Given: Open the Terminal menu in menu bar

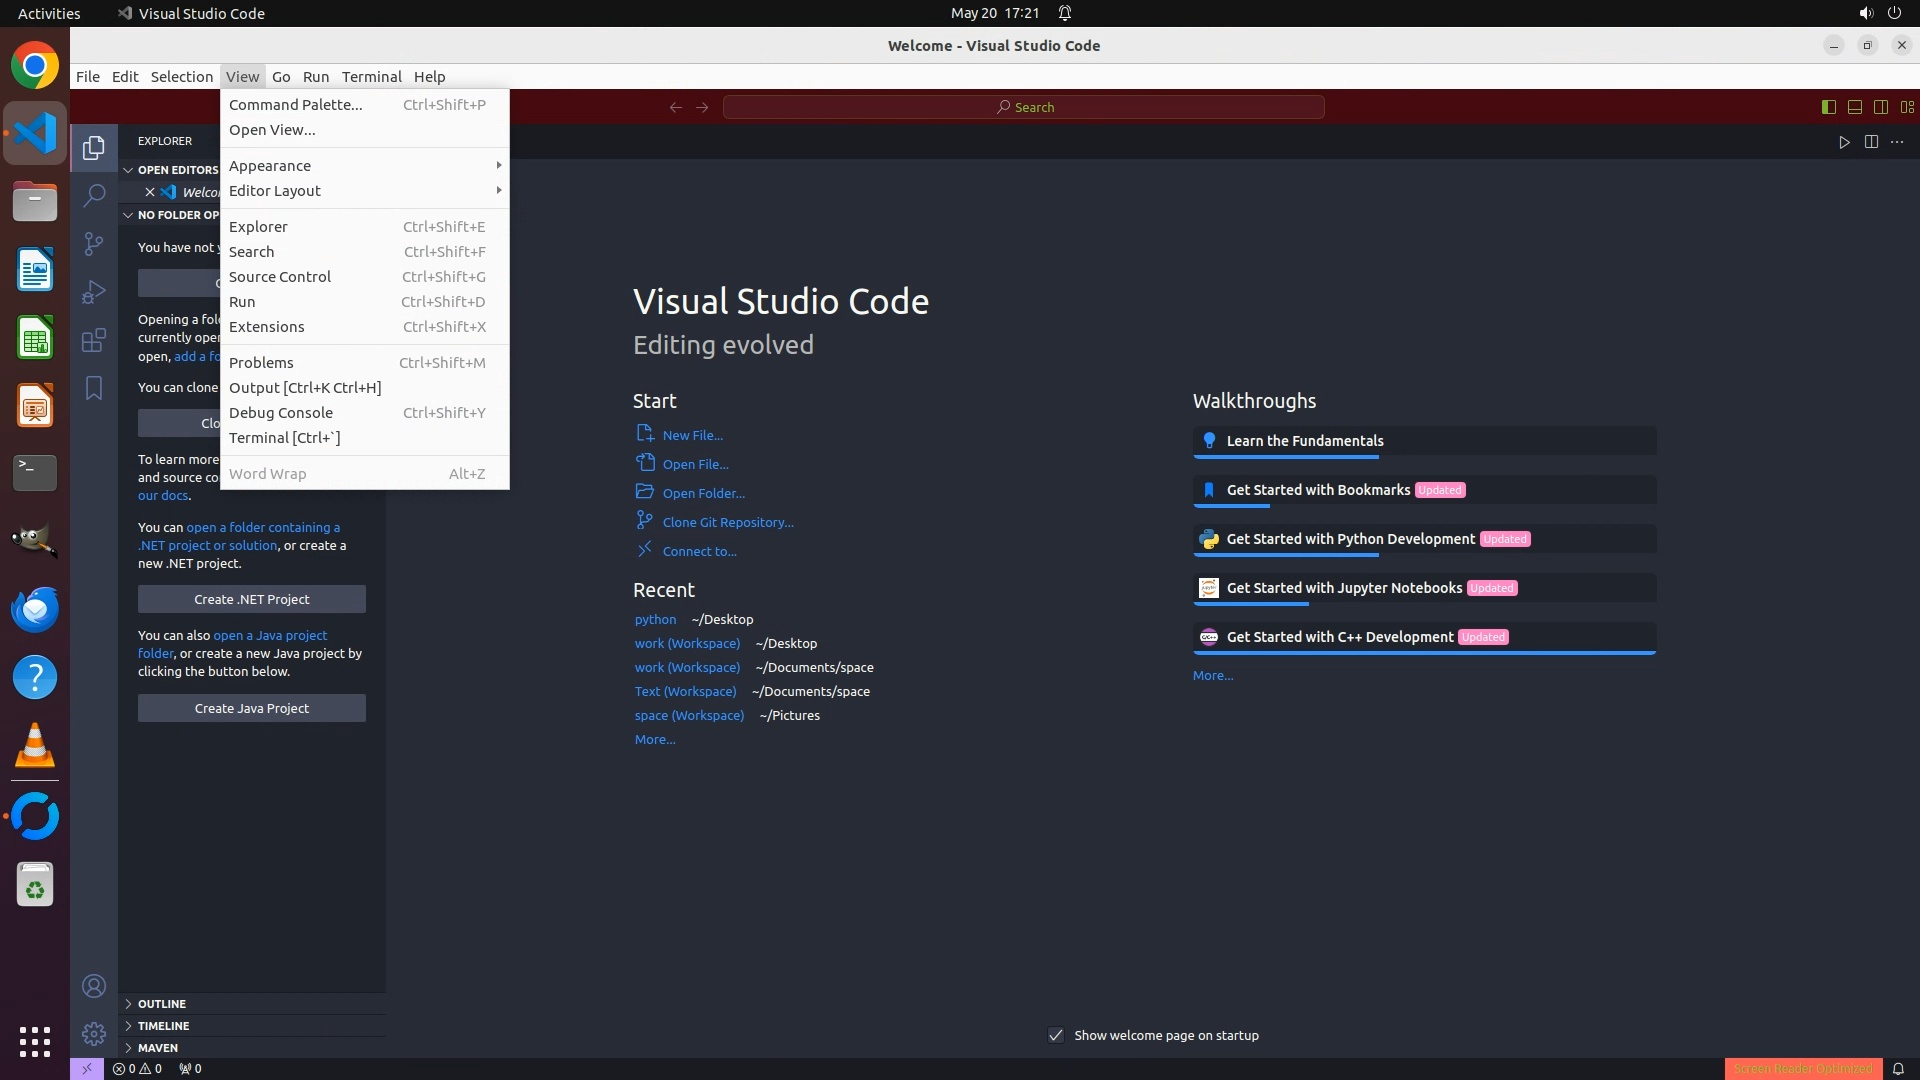Looking at the screenshot, I should [x=371, y=76].
